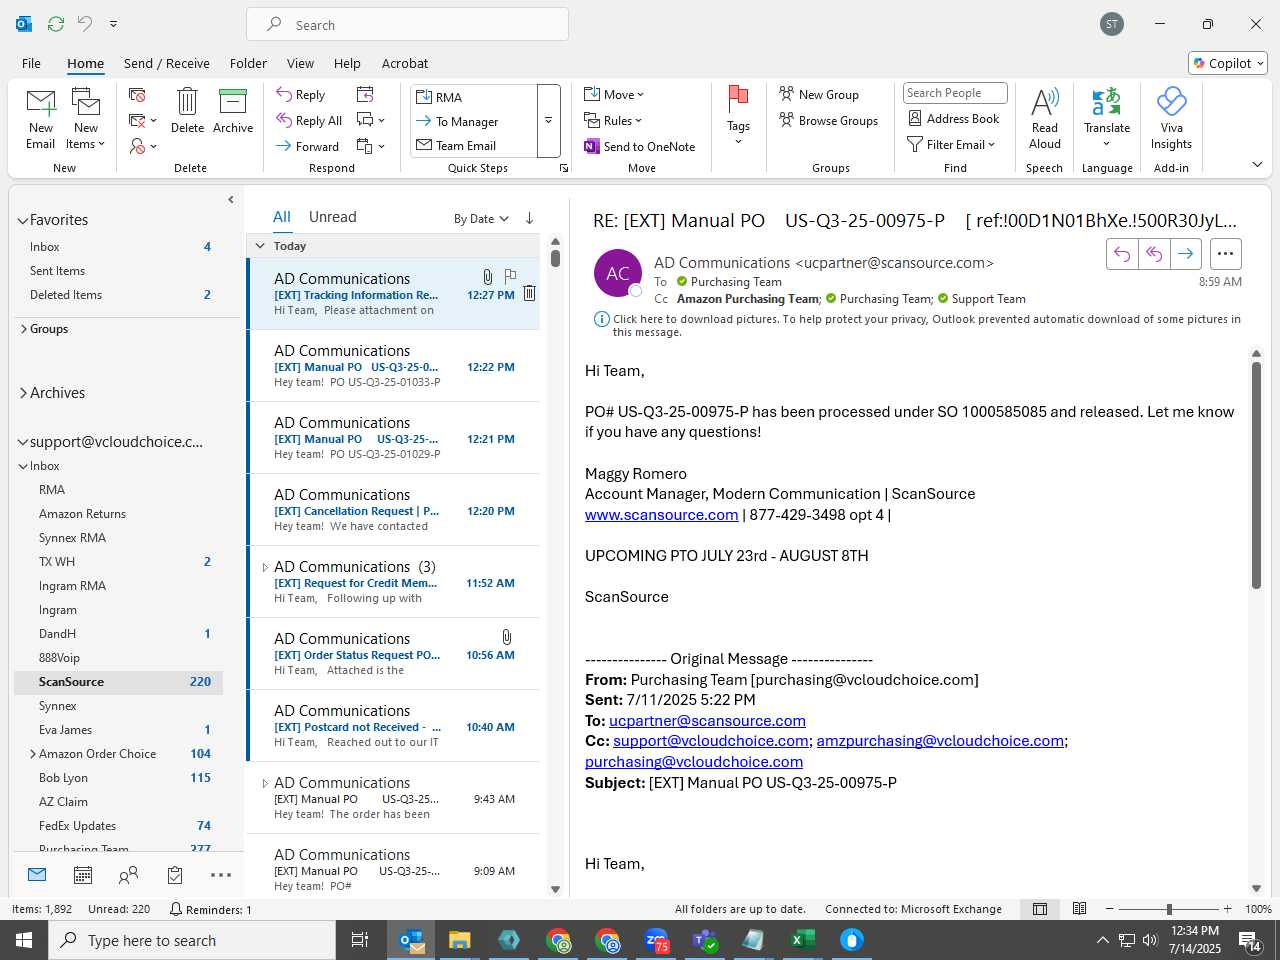Click the forward icon in reading pane header

1185,254
